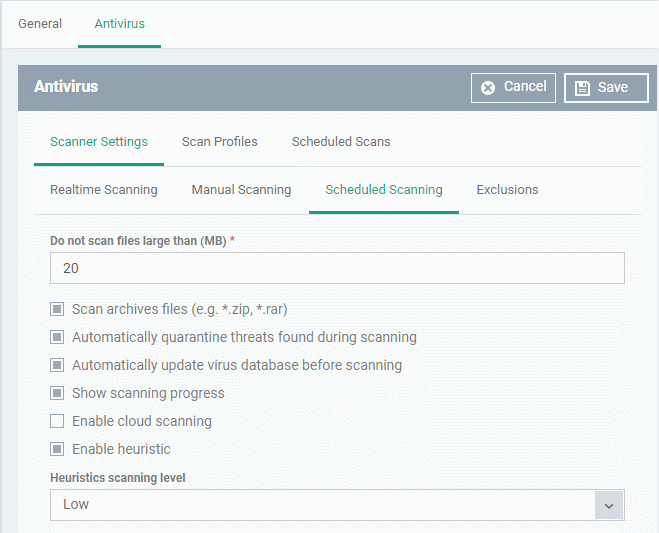The height and width of the screenshot is (533, 659).
Task: Switch to the General tab
Action: 40,24
